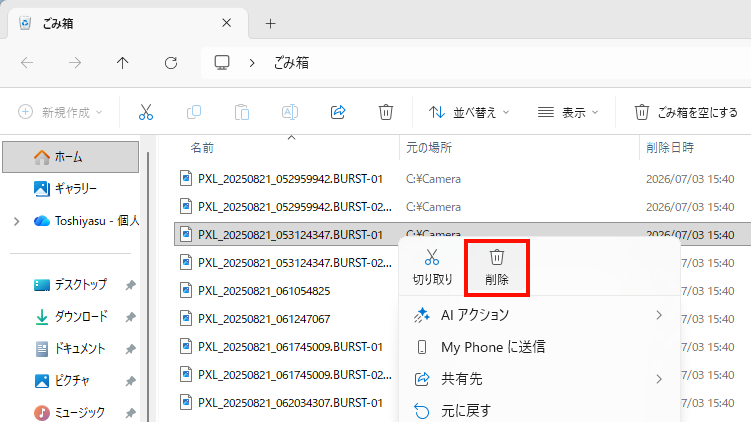Click the Rename icon in toolbar
This screenshot has width=751, height=422.
(x=290, y=112)
